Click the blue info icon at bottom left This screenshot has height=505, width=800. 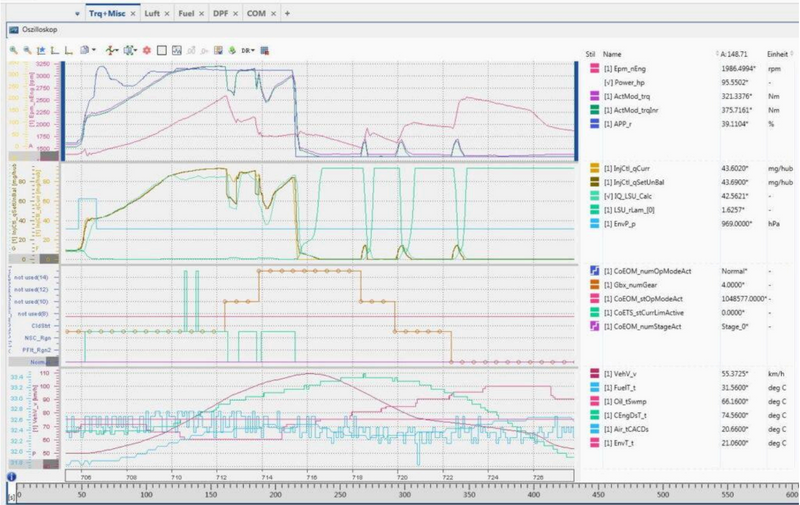click(x=10, y=477)
